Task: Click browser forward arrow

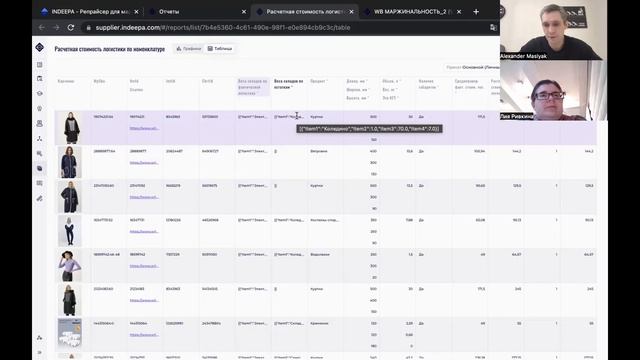Action: click(56, 27)
